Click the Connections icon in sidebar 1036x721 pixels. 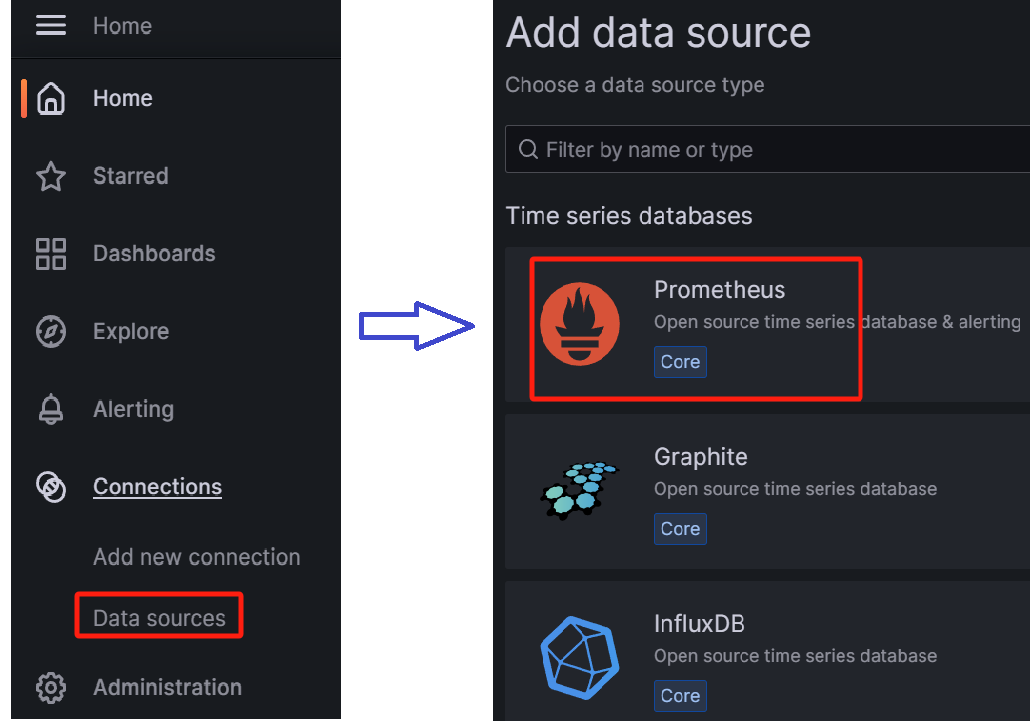point(51,487)
